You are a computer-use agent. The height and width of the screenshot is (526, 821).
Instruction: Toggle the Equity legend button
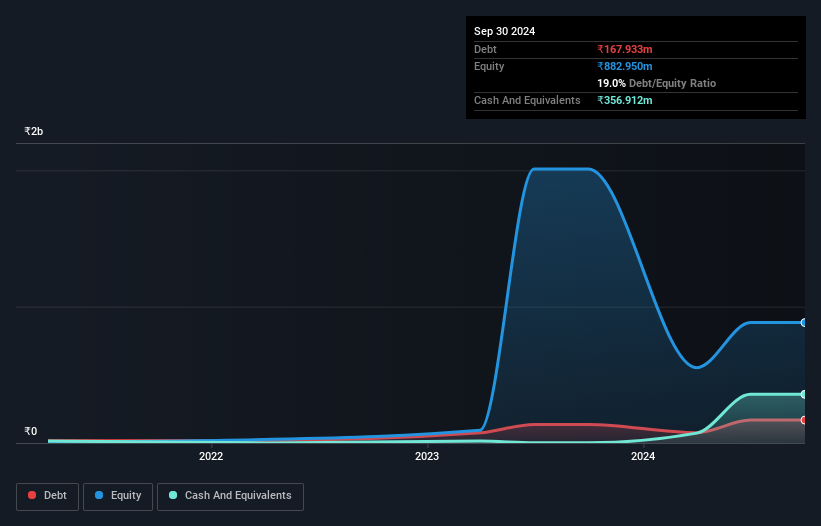(x=118, y=496)
